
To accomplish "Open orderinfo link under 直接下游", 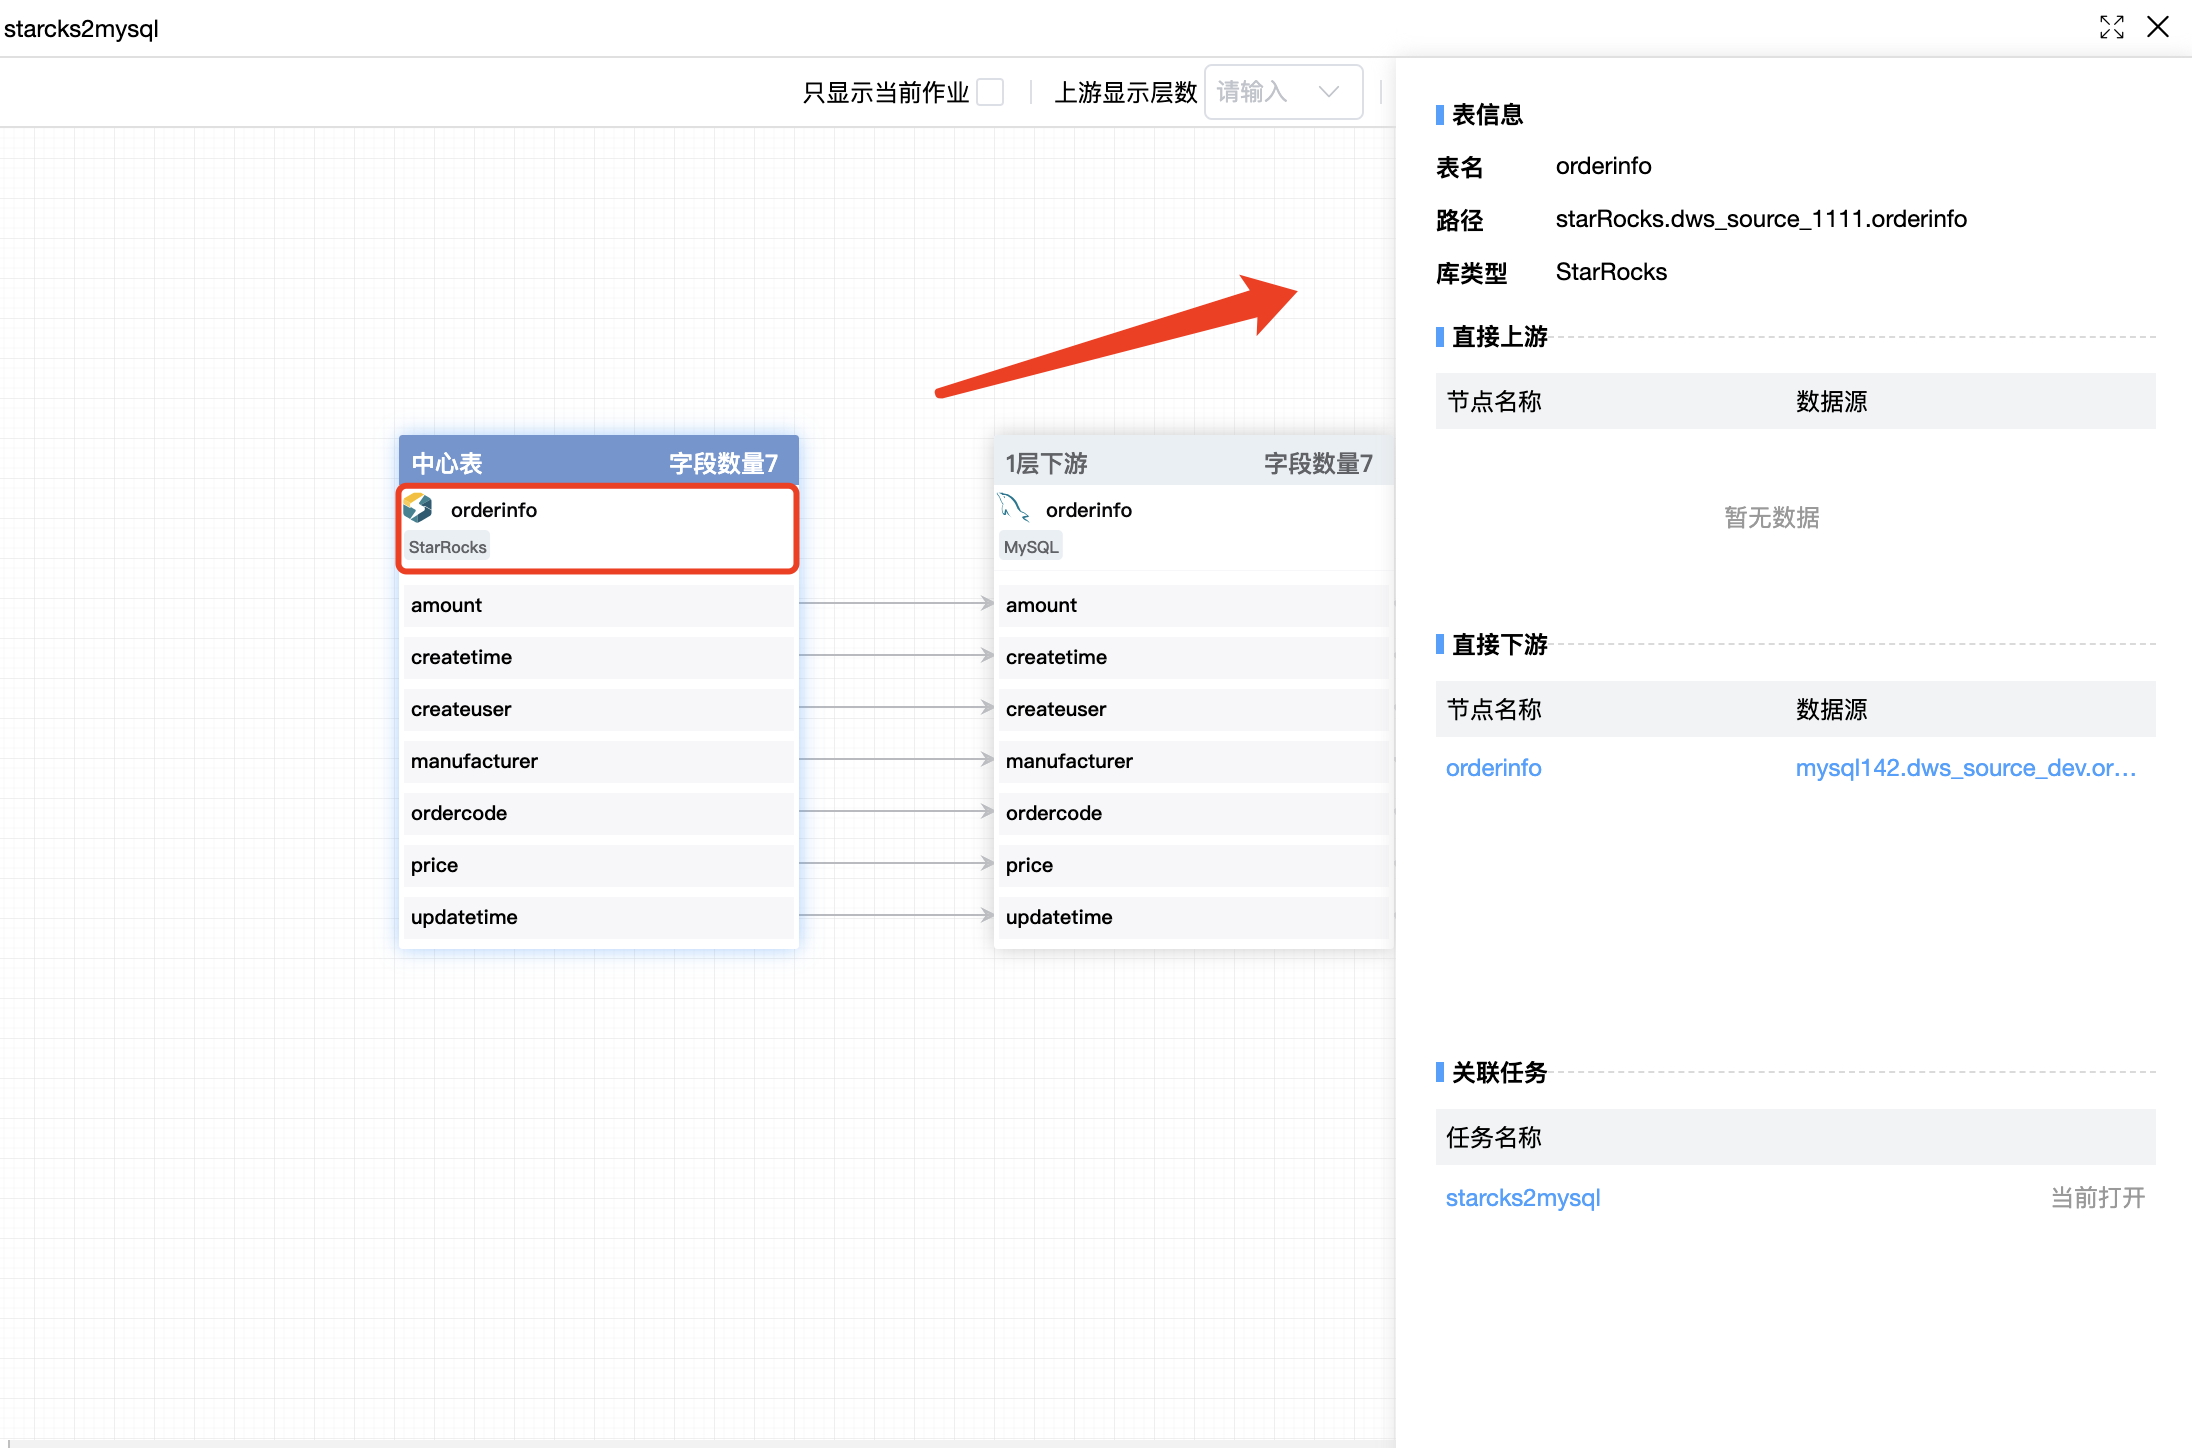I will (1493, 768).
